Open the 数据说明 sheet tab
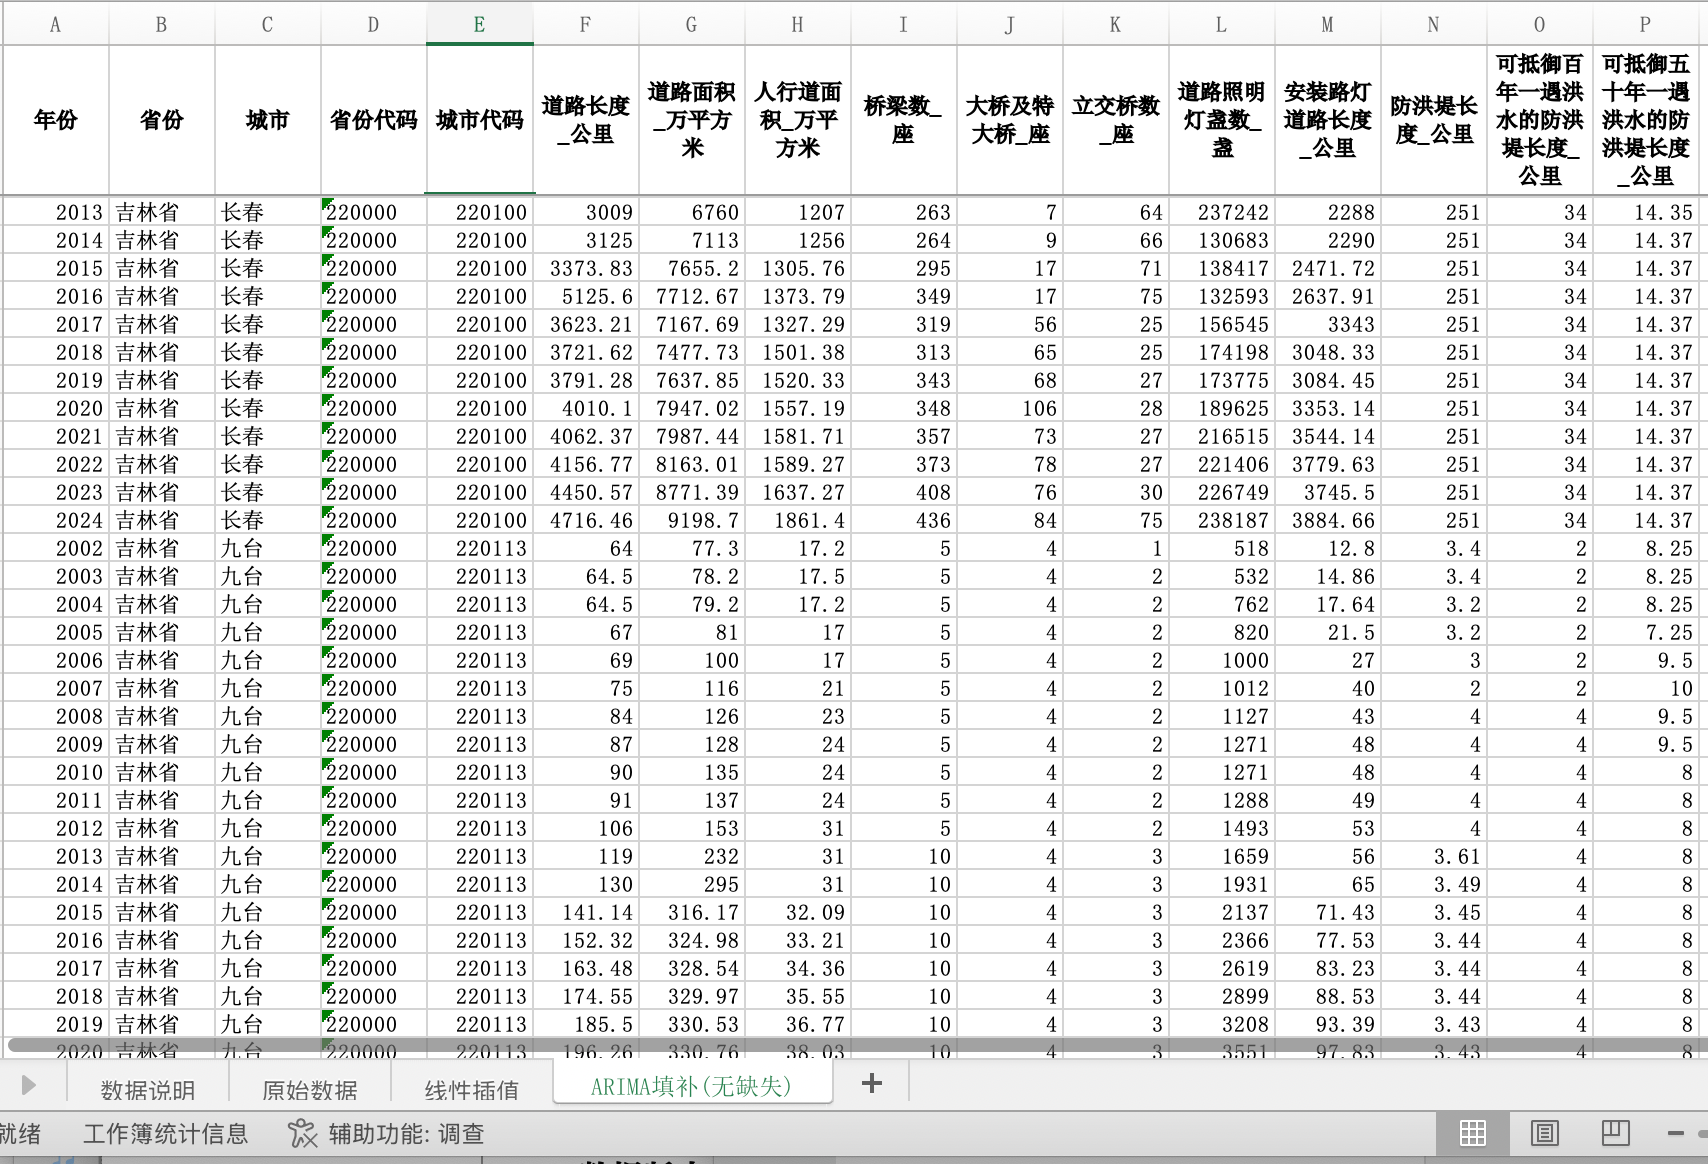Screen dimensions: 1708x1164 148,1089
